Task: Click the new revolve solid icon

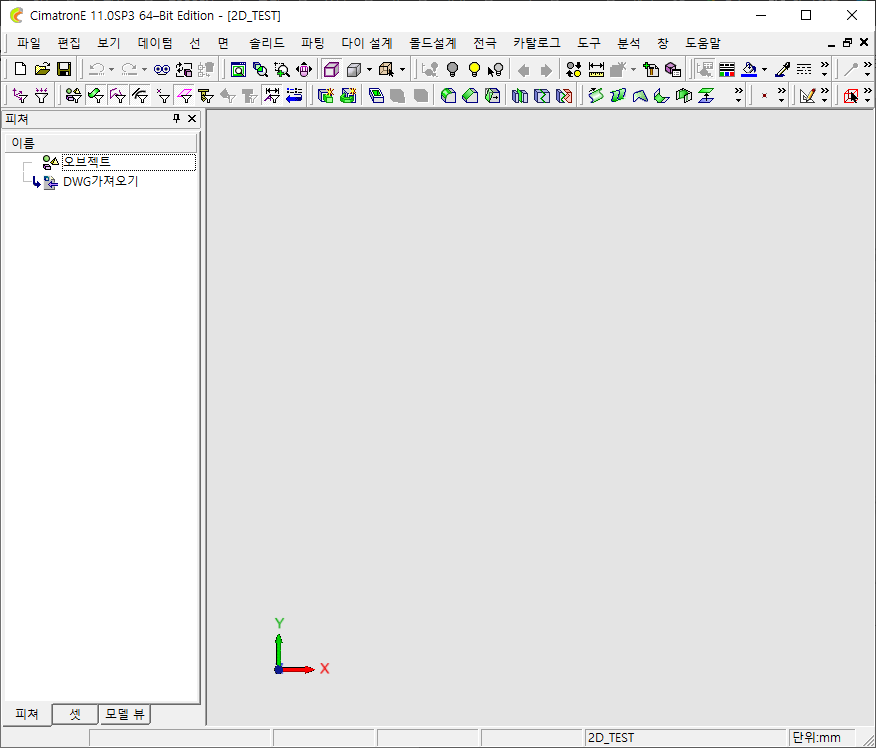Action: click(x=348, y=96)
